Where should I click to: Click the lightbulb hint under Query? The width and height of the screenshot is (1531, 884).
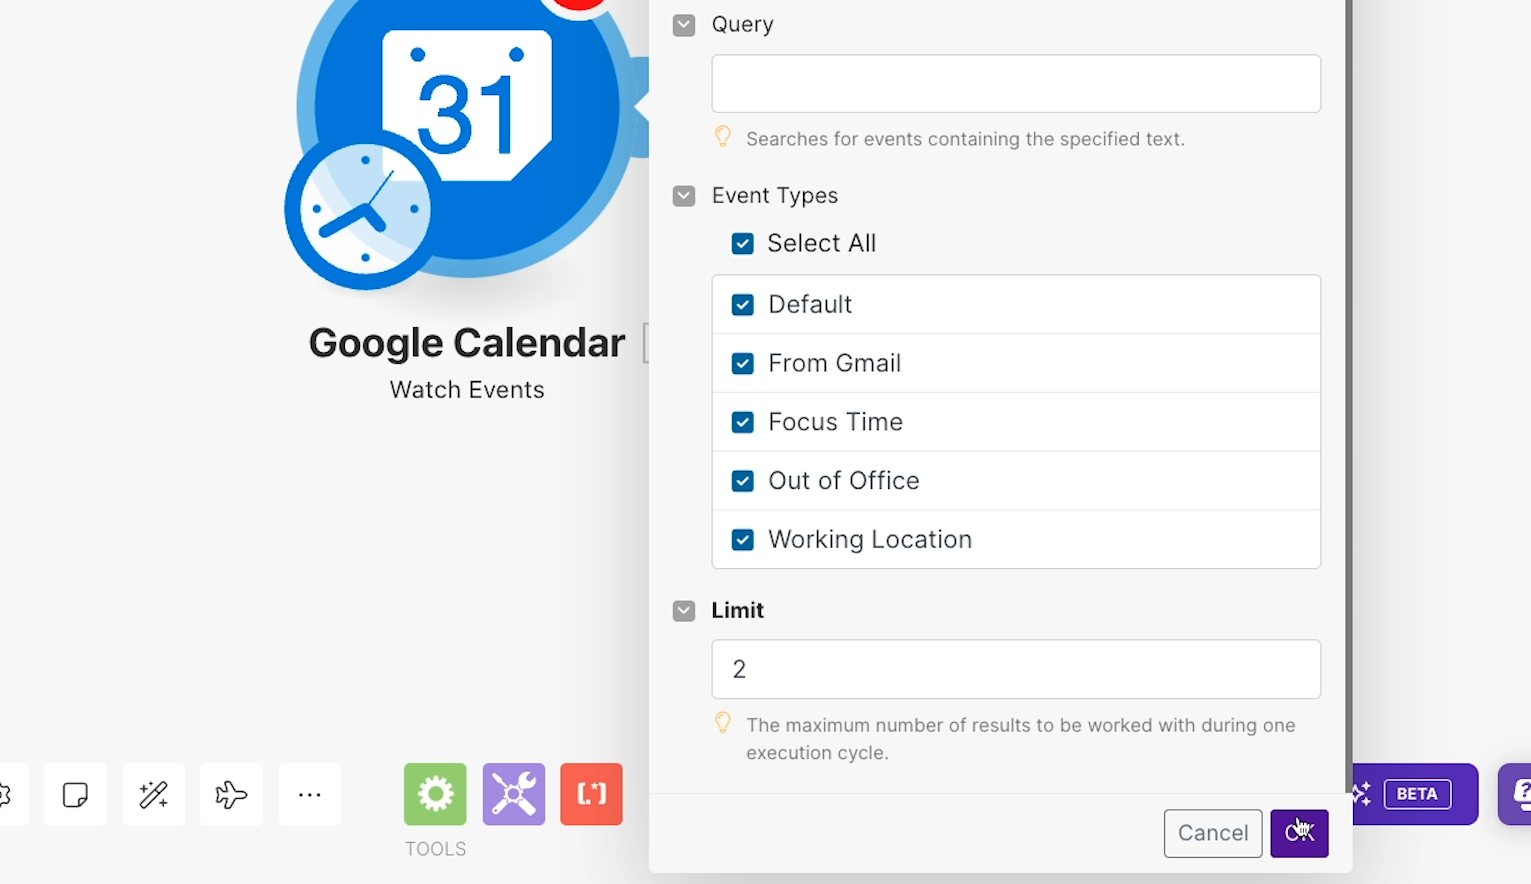(723, 138)
